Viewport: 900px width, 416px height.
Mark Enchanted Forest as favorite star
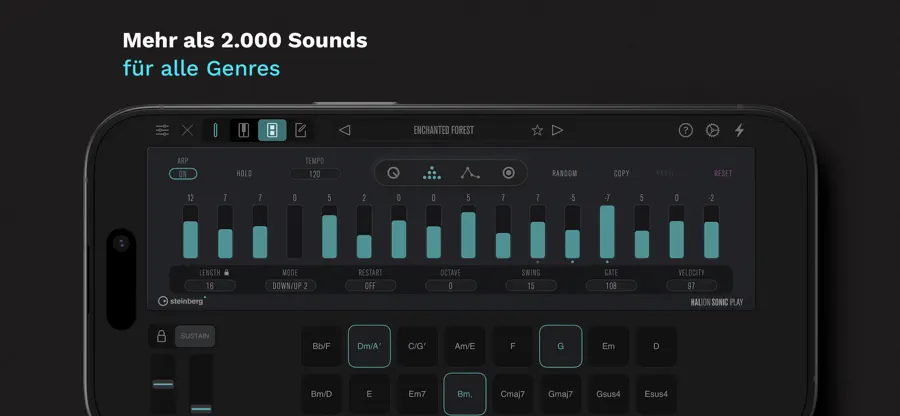pyautogui.click(x=537, y=130)
